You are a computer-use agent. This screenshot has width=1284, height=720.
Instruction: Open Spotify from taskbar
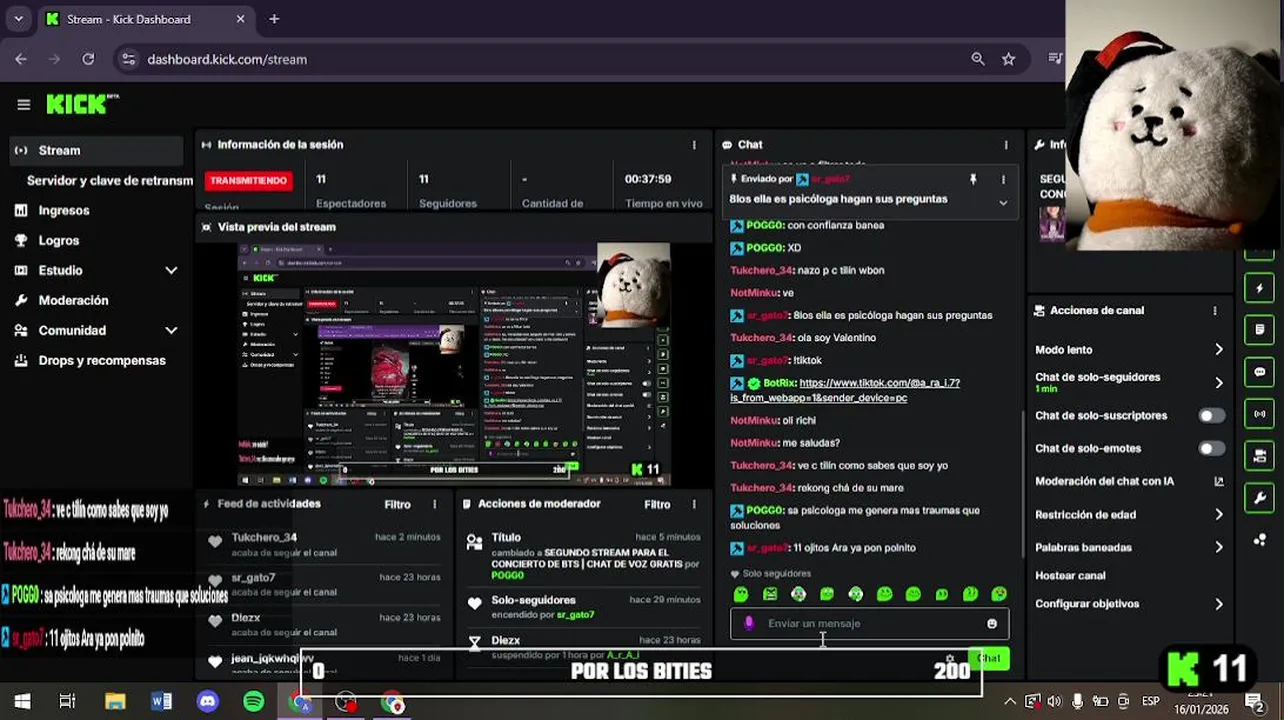[x=254, y=702]
